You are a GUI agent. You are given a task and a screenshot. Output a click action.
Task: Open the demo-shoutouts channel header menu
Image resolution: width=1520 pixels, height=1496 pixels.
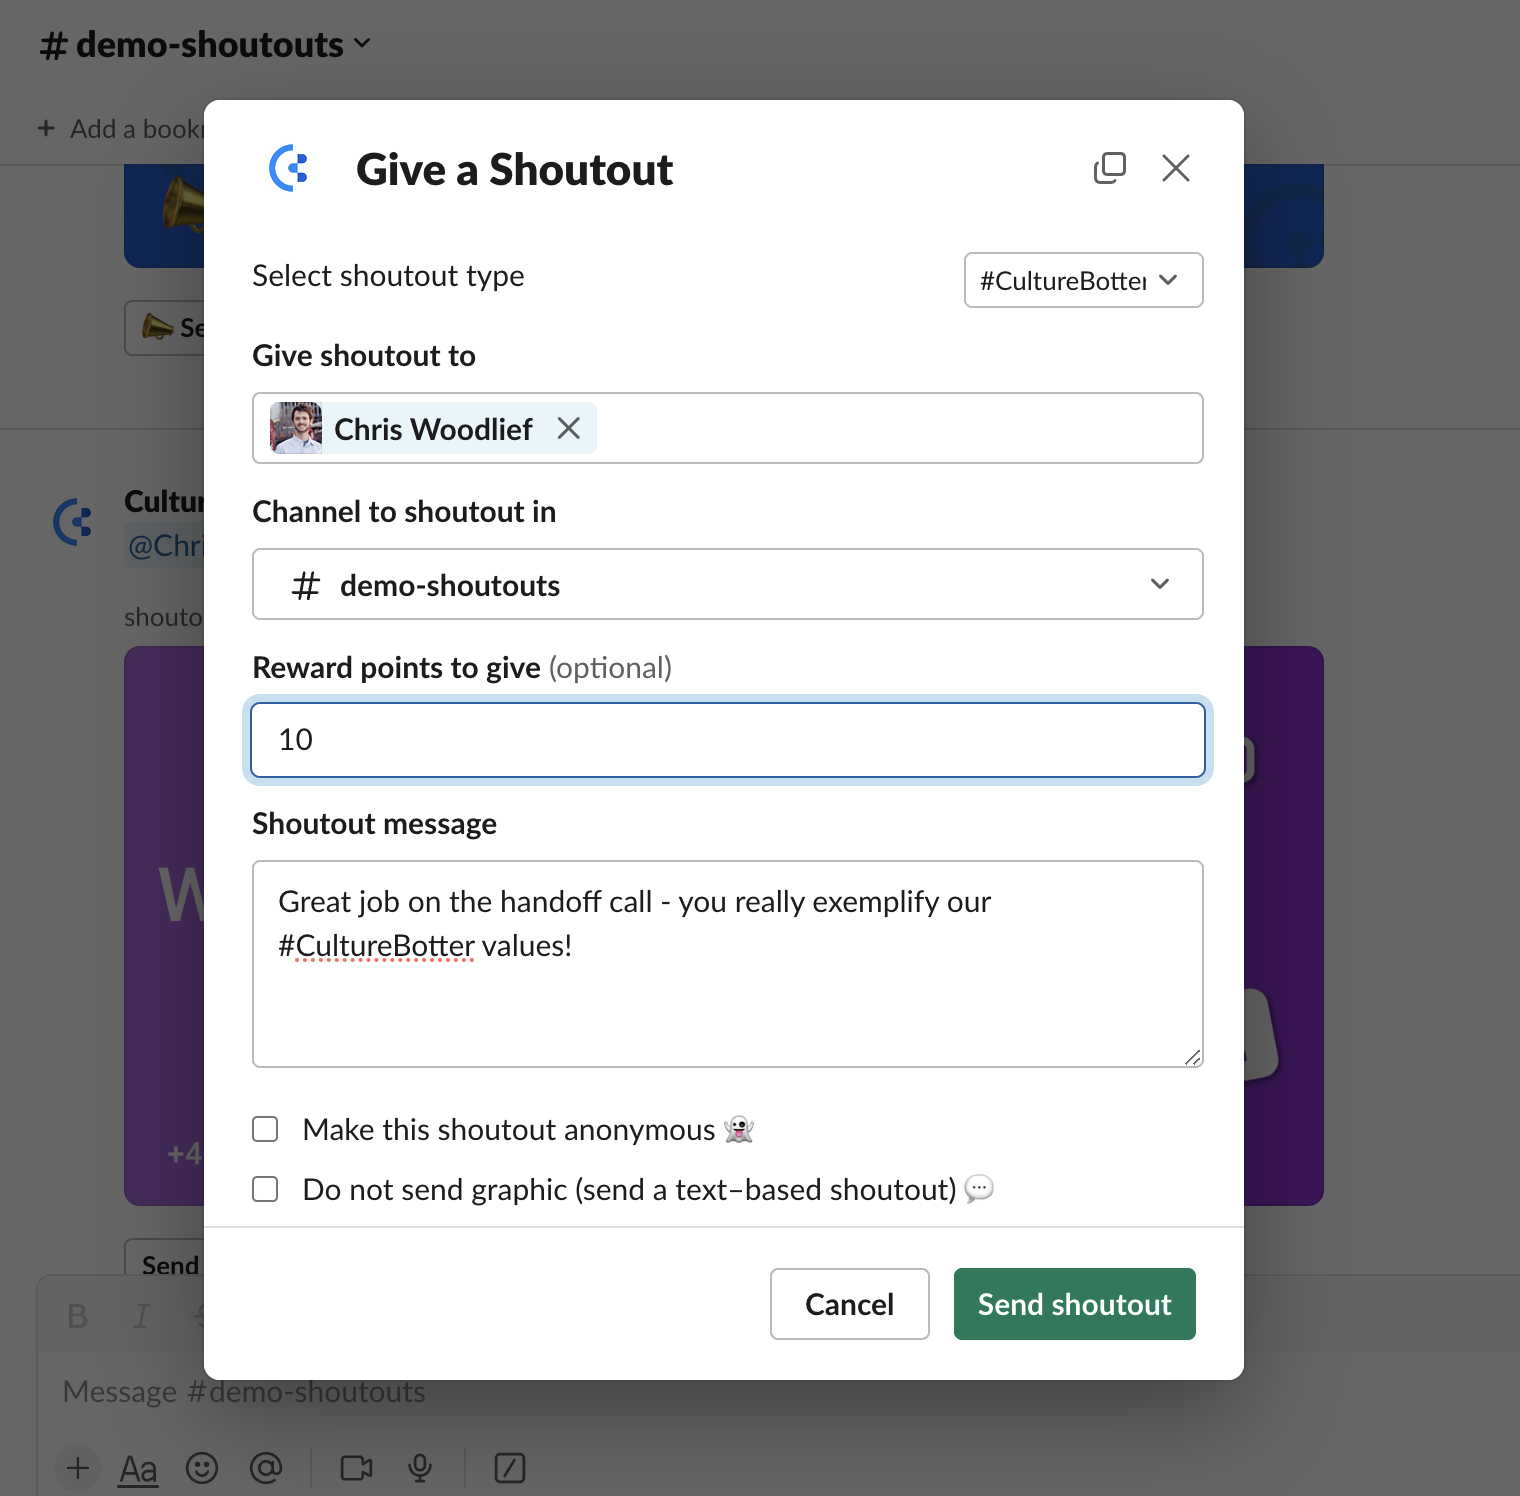pyautogui.click(x=205, y=44)
